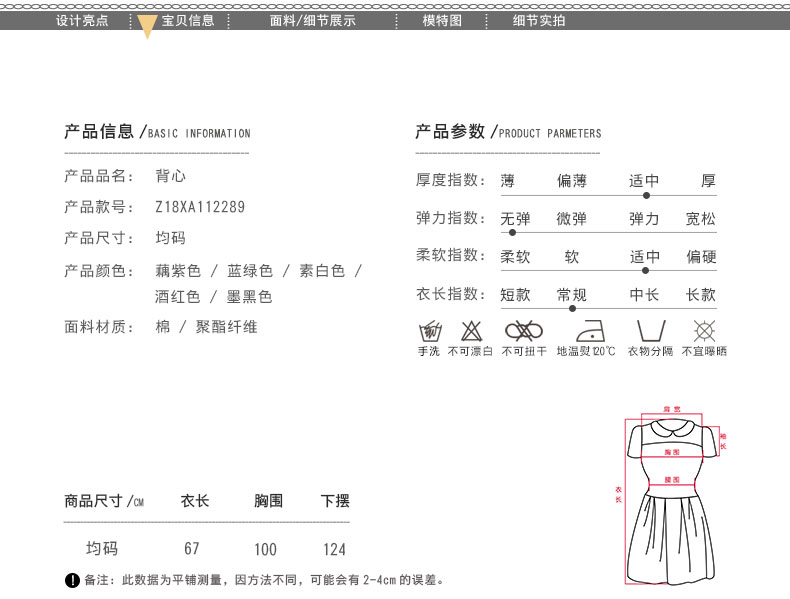Select the 细节实拍 tab

coord(539,20)
